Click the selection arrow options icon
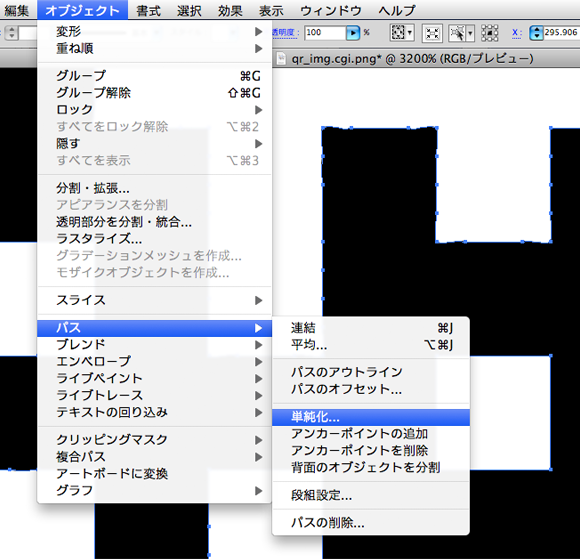The width and height of the screenshot is (580, 559). point(457,33)
